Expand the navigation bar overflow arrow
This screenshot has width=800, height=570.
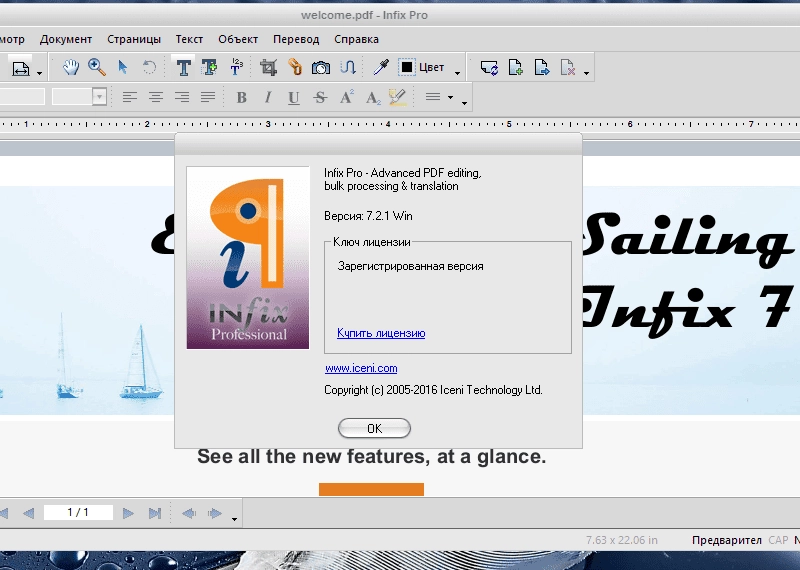[x=234, y=519]
